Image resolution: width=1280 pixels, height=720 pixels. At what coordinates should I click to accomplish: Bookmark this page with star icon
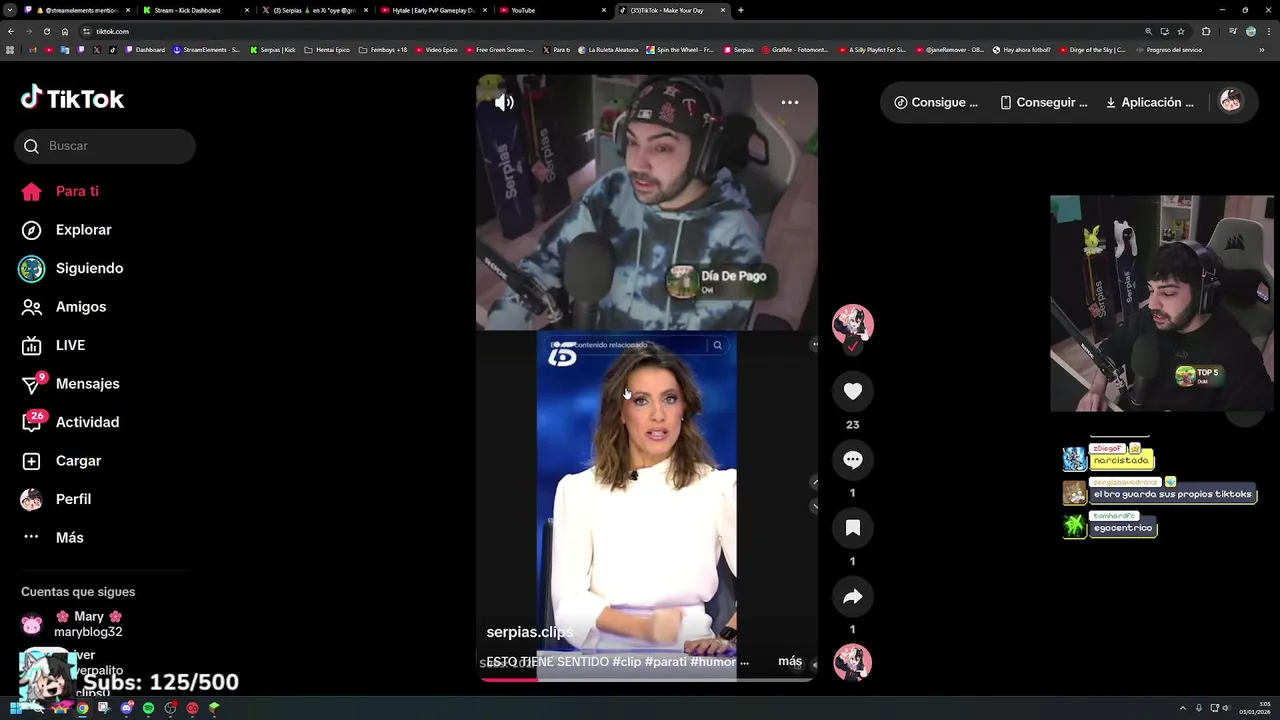(x=1181, y=31)
